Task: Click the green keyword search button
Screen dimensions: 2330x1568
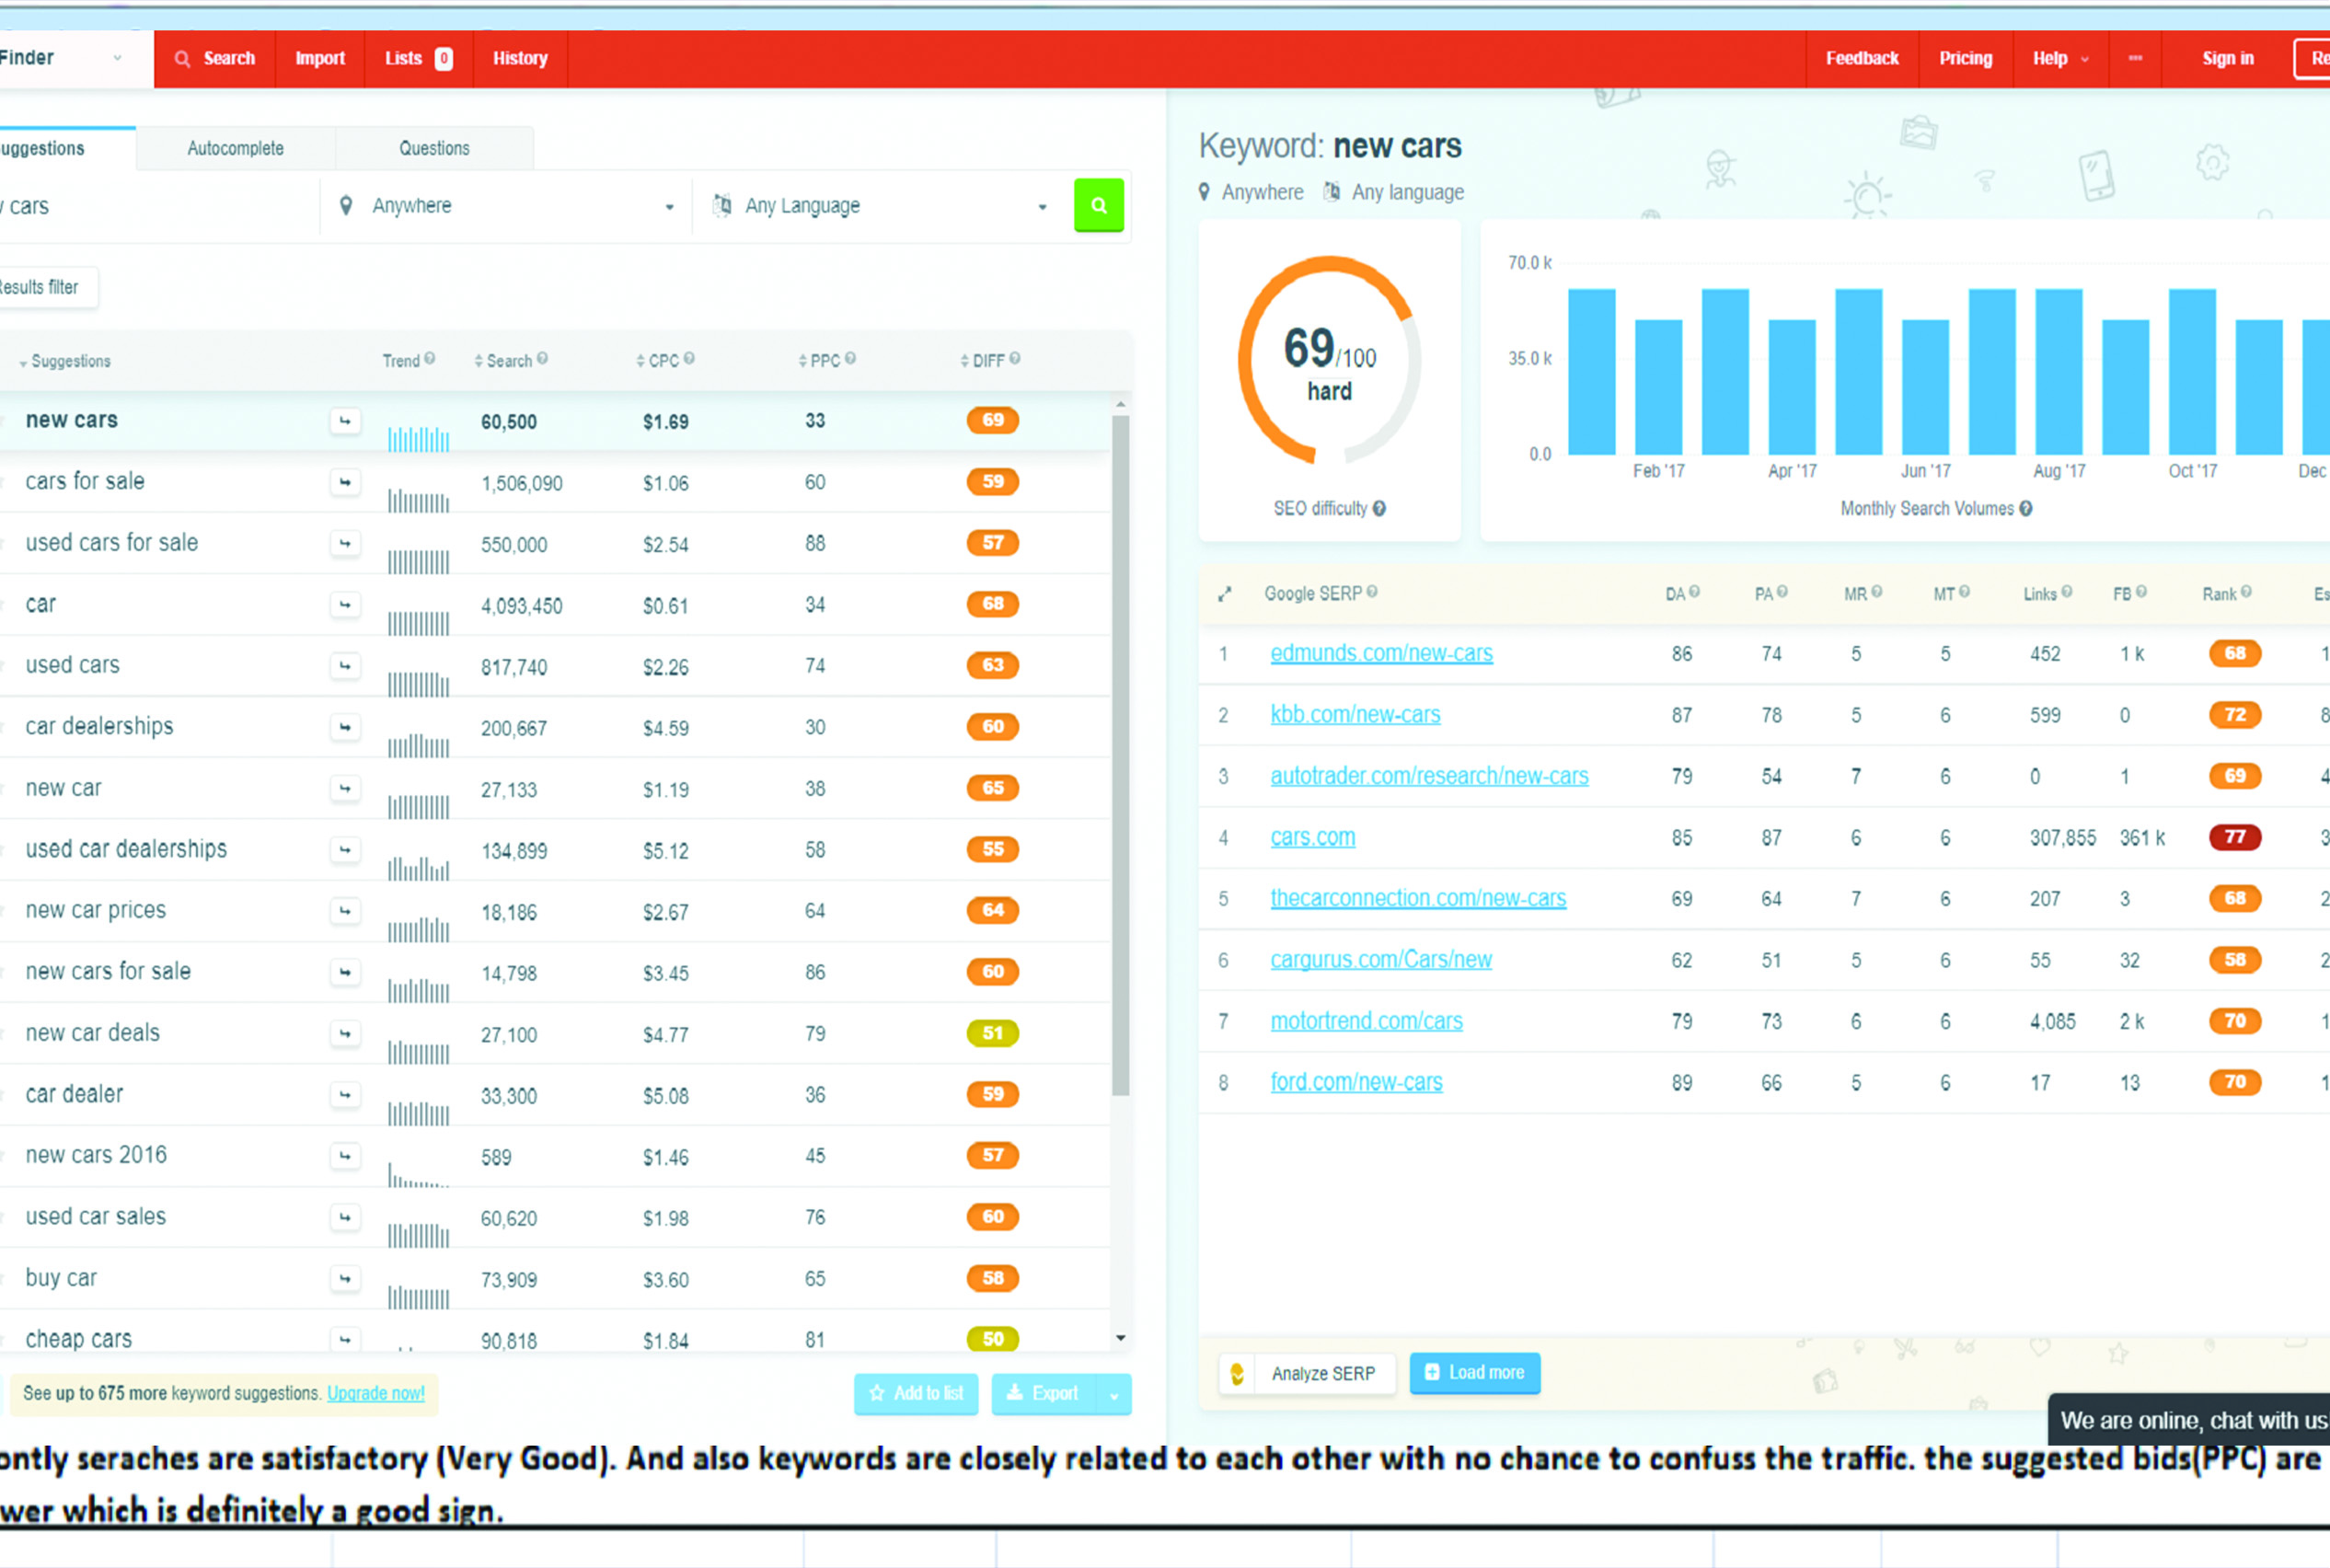Action: click(x=1099, y=205)
